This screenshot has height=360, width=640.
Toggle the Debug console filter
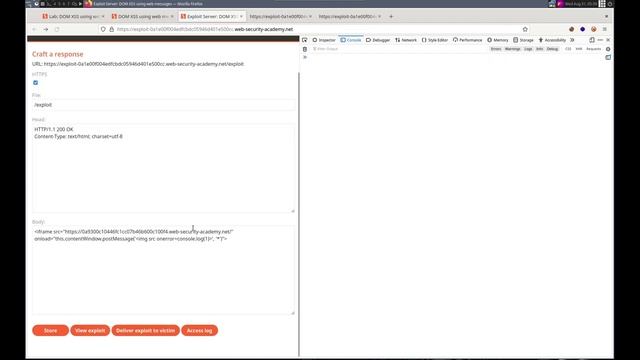(x=552, y=49)
